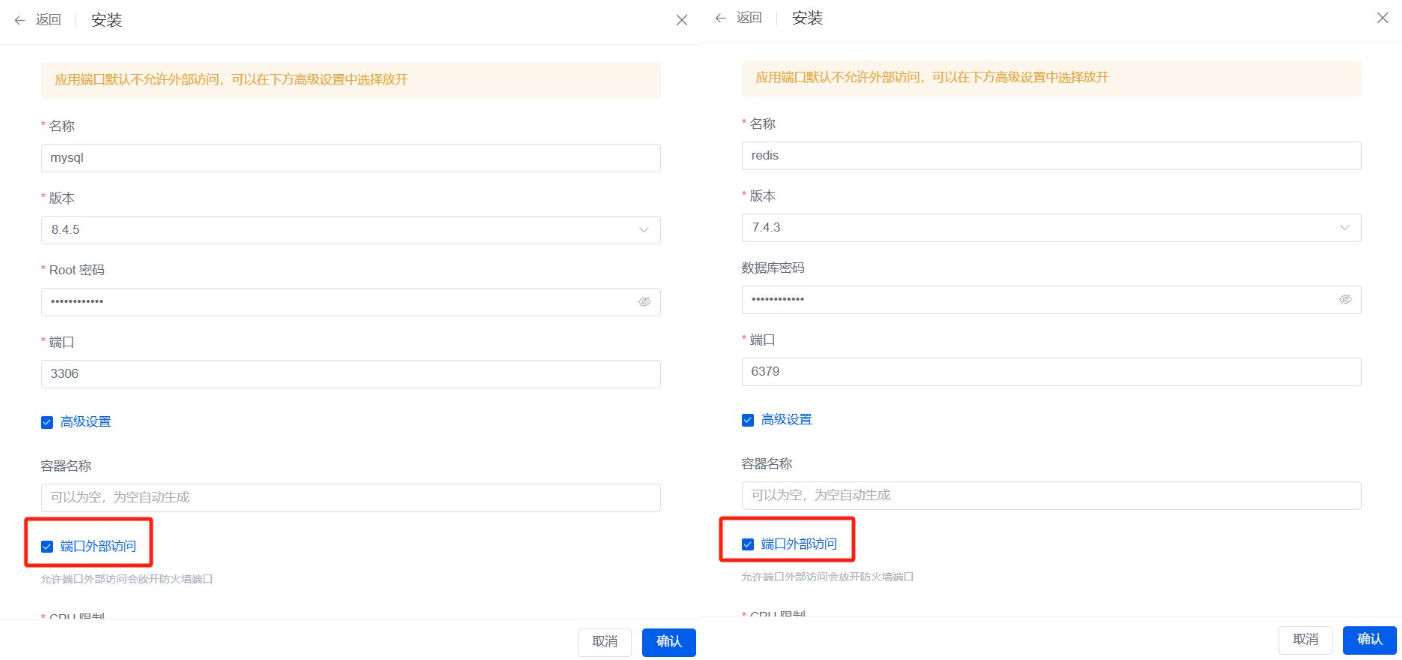Click 返回 link in mysql install panel
The width and height of the screenshot is (1402, 660).
click(49, 20)
